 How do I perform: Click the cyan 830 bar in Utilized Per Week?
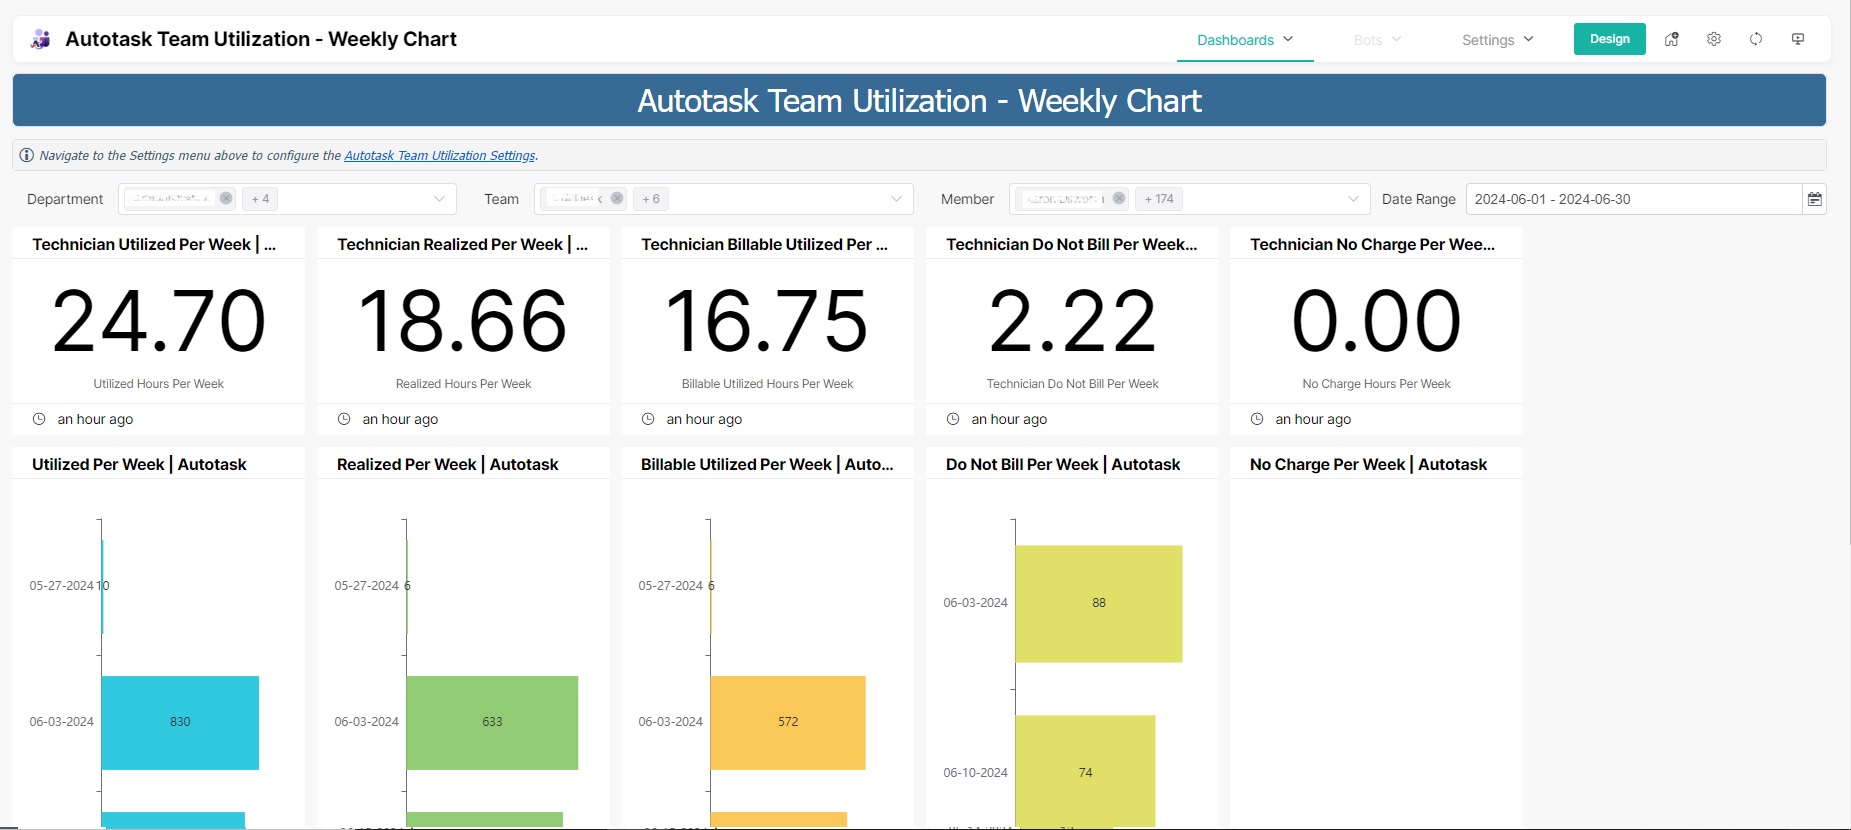tap(180, 723)
